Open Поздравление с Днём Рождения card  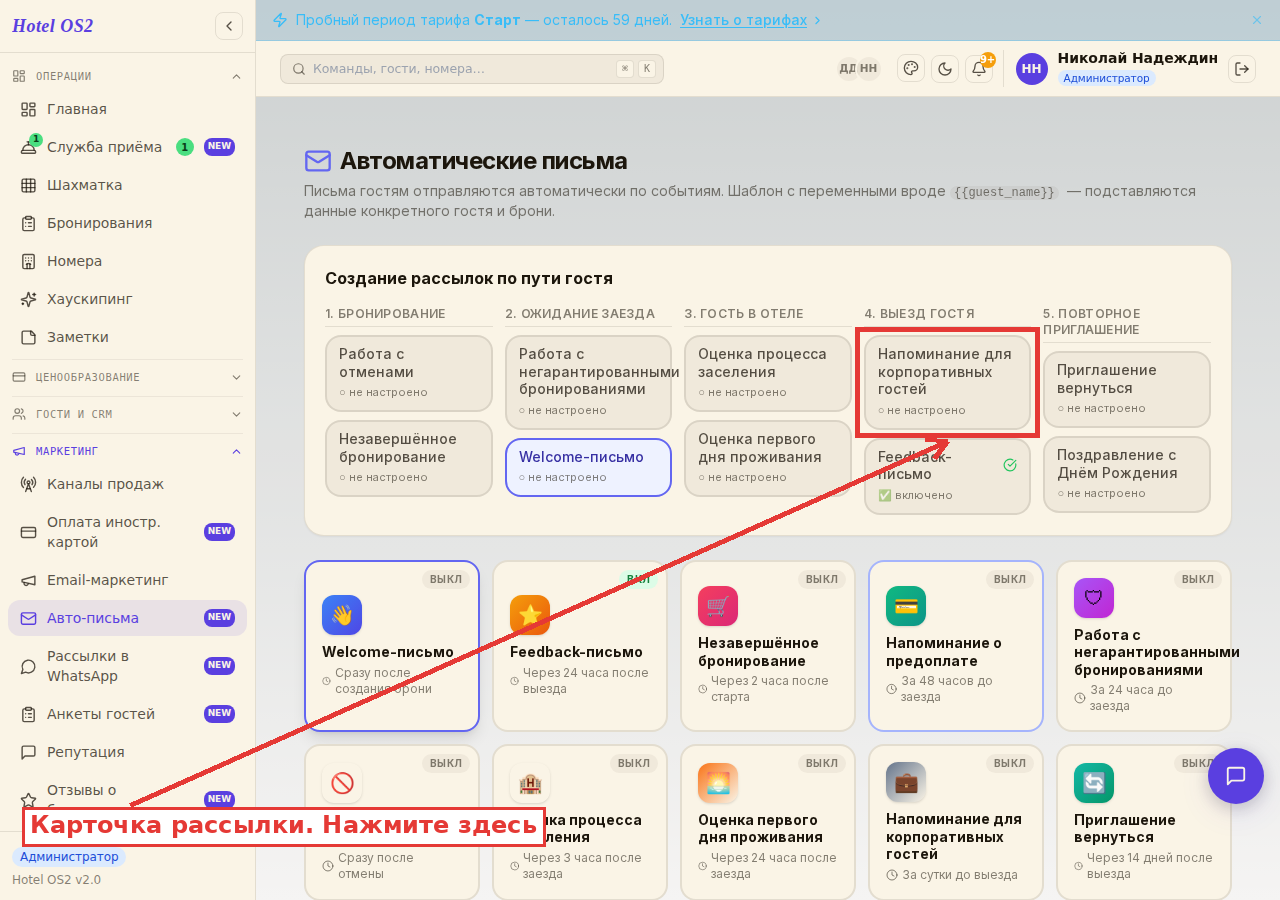point(1126,474)
